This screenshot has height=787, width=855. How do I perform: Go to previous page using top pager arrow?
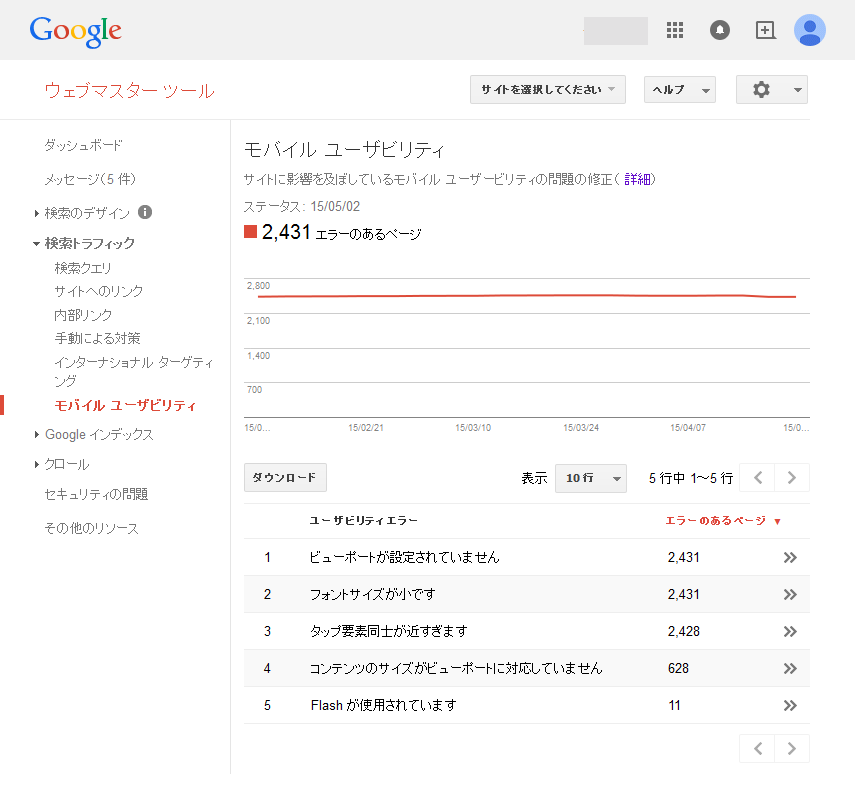pos(757,478)
